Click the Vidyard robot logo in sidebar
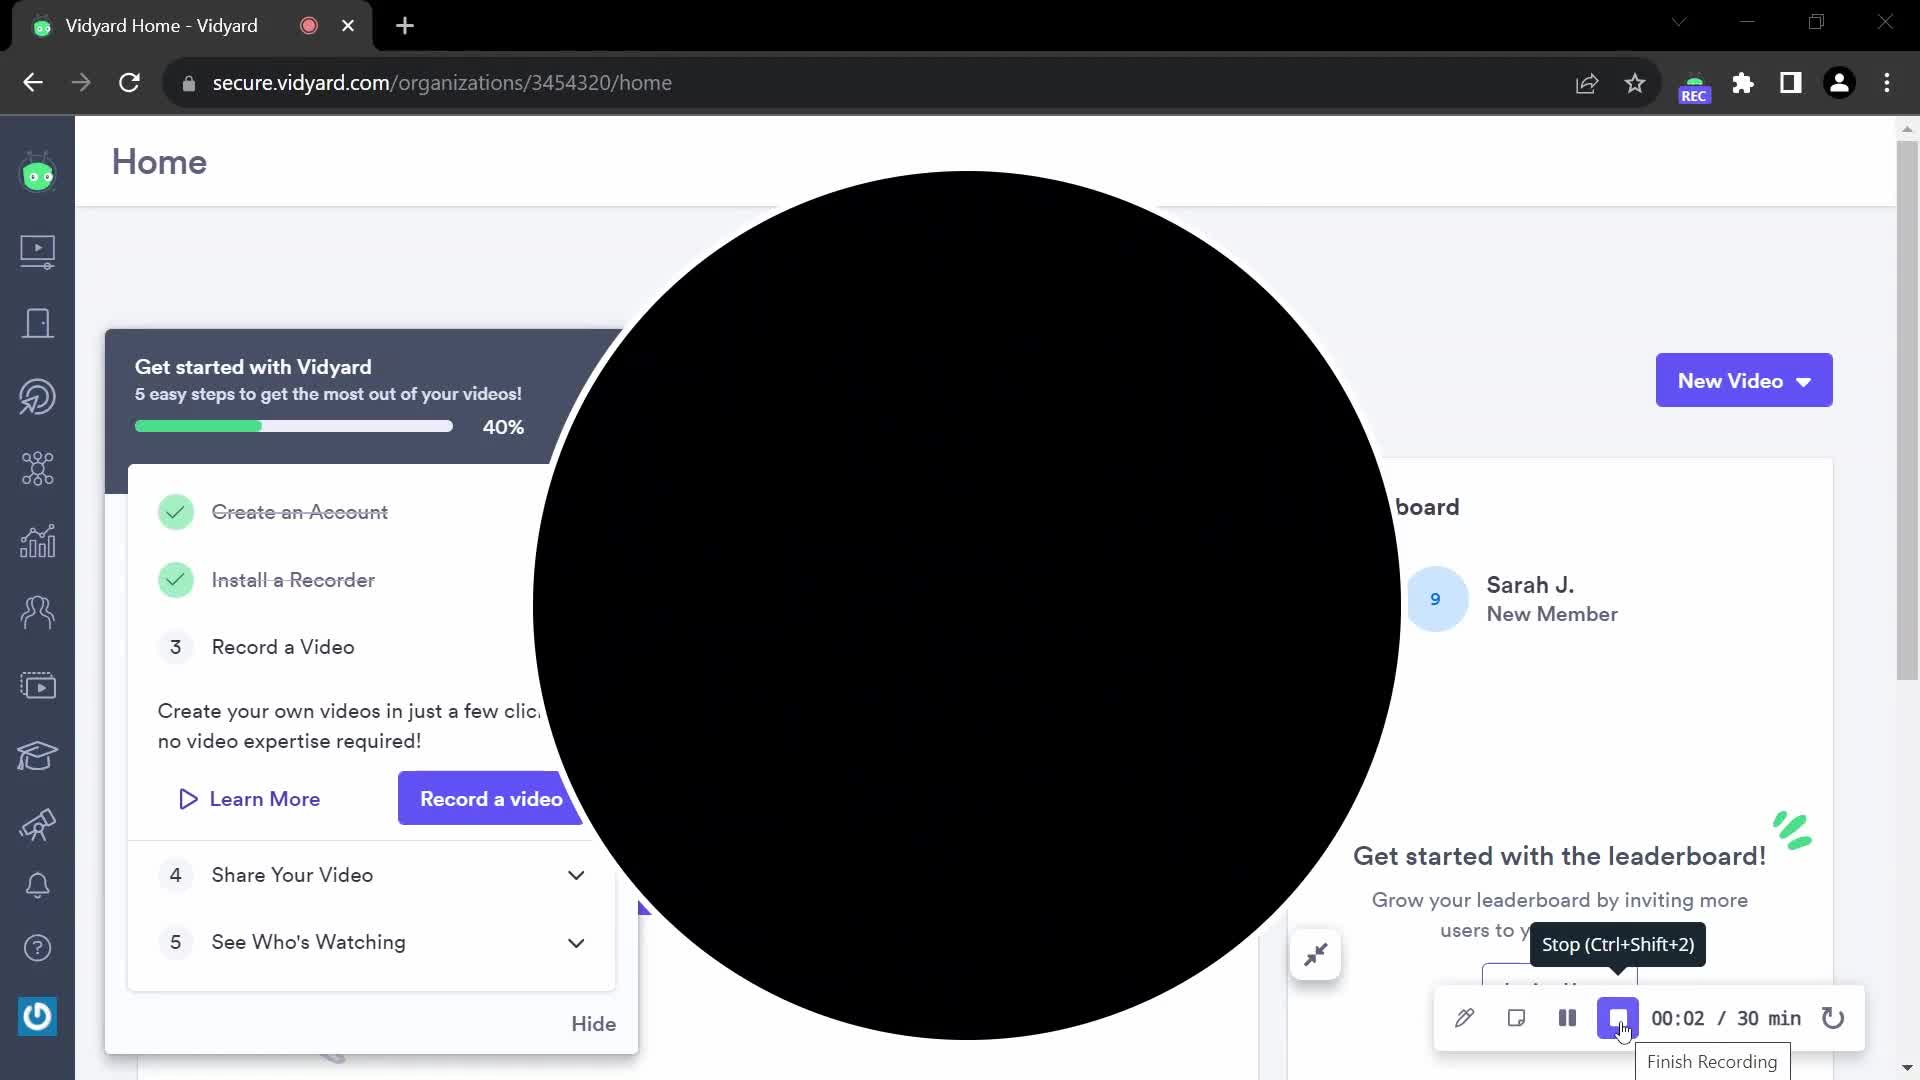Screen dimensions: 1920x1080 pos(38,174)
